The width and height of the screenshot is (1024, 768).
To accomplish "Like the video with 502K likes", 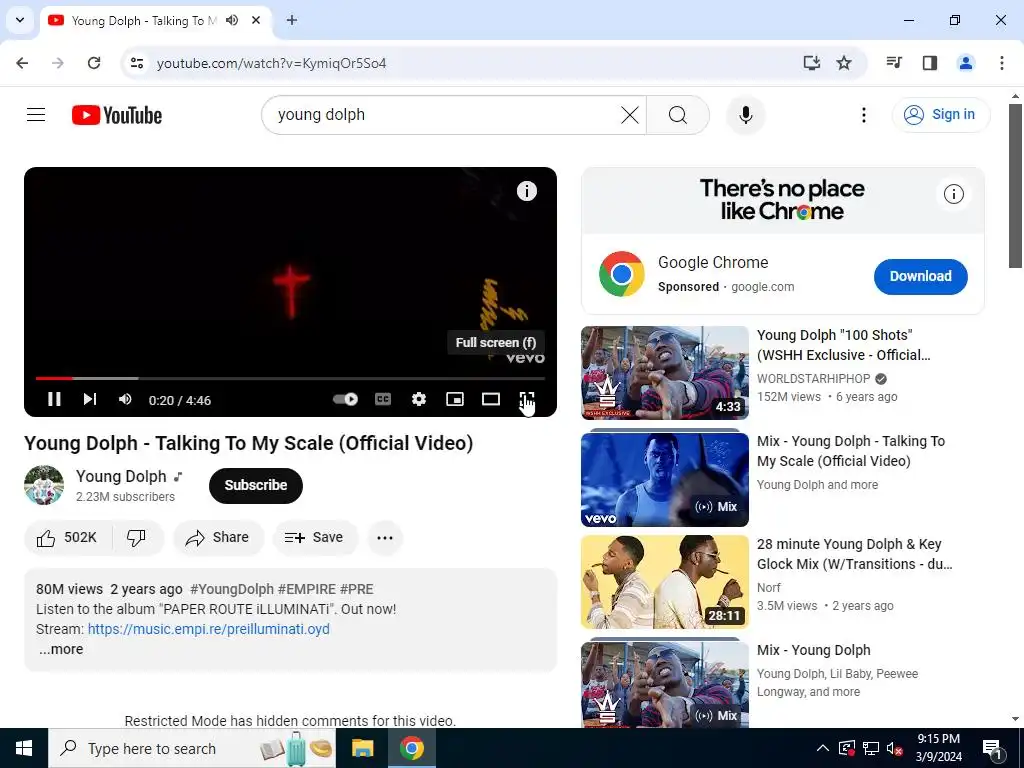I will click(68, 537).
